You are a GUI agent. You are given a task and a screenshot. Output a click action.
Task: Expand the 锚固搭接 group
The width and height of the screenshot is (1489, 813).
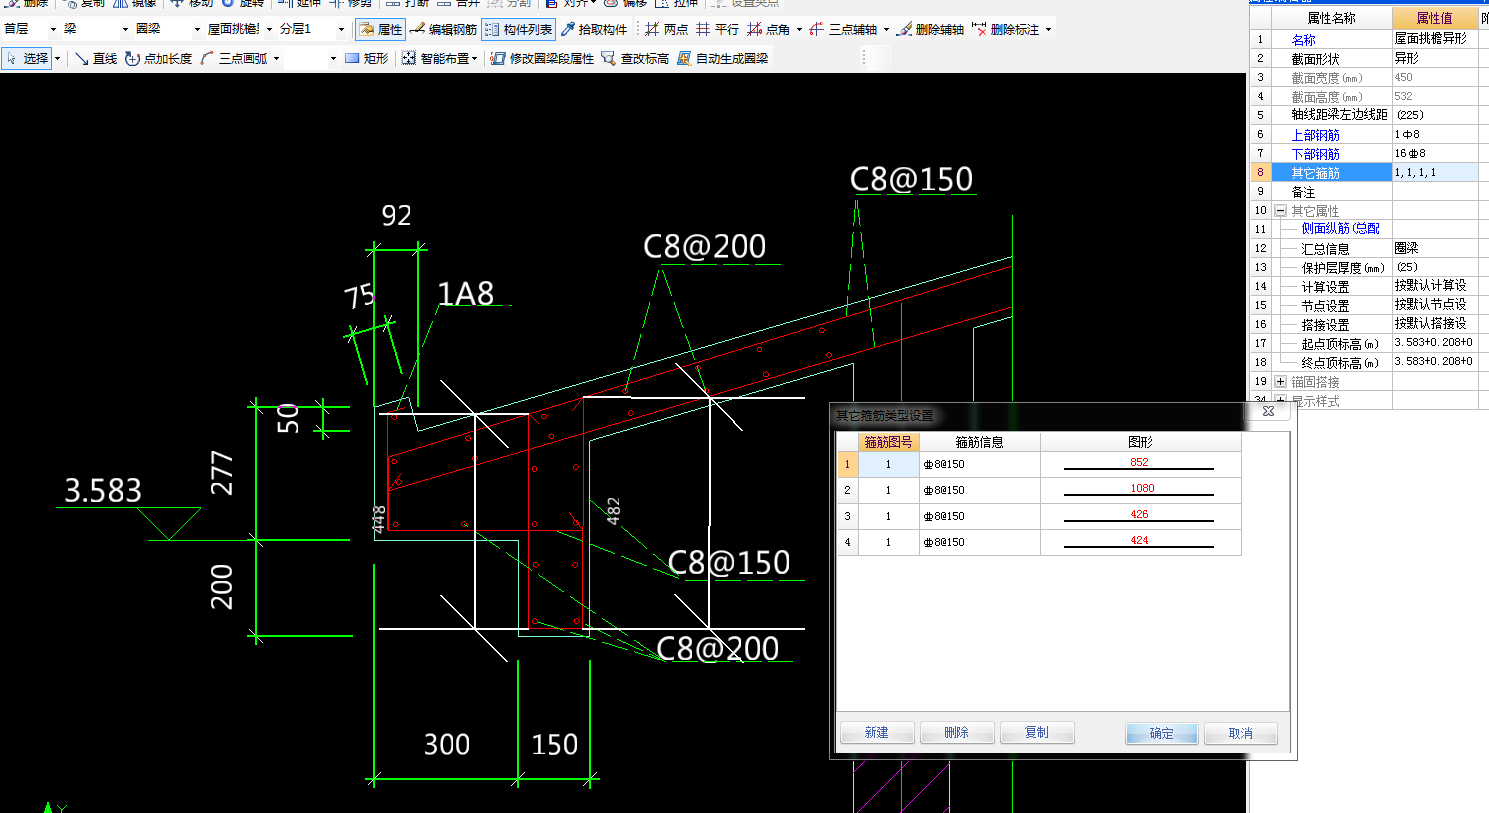(1280, 382)
